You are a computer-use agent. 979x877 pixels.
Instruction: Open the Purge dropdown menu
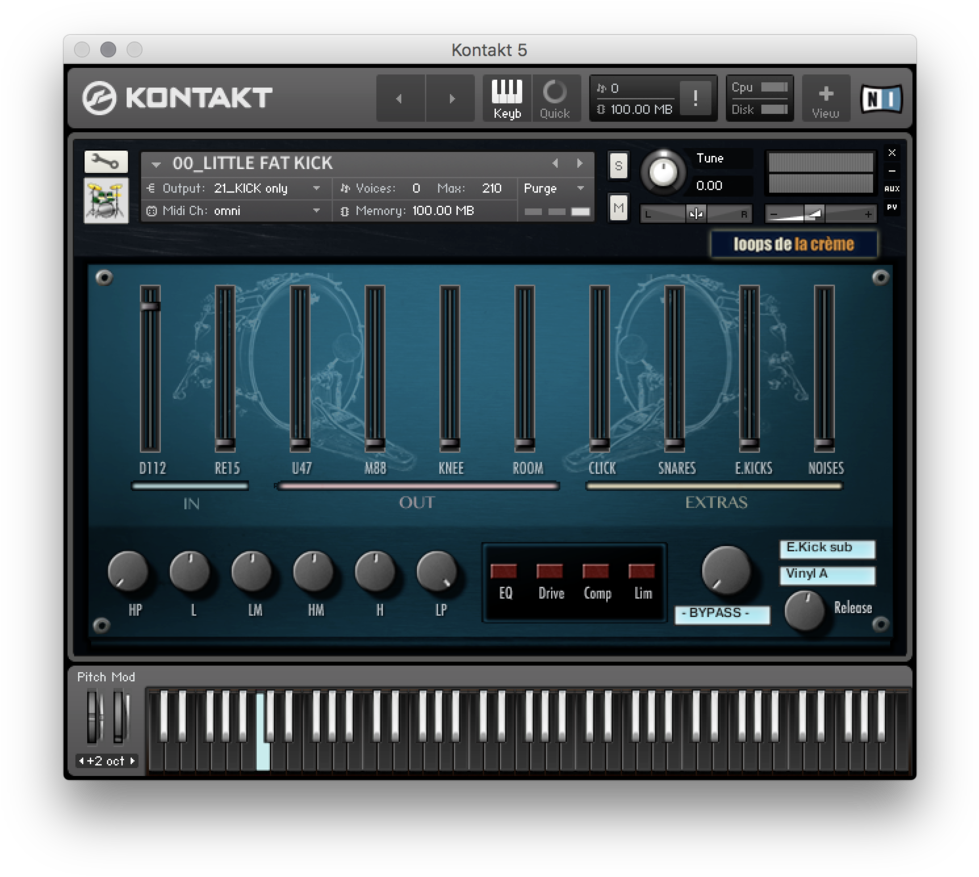point(554,189)
